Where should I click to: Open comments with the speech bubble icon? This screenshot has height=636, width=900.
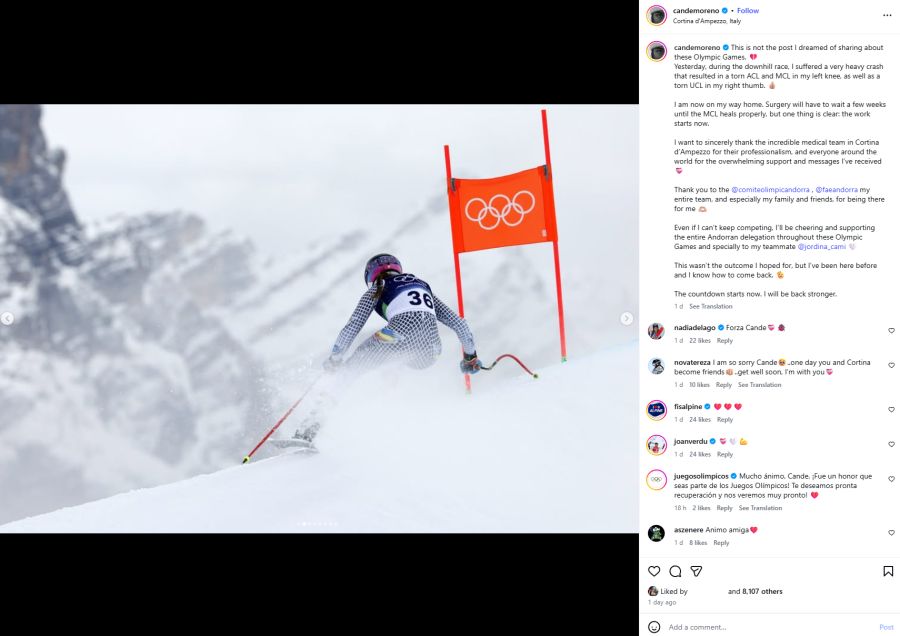(x=675, y=571)
